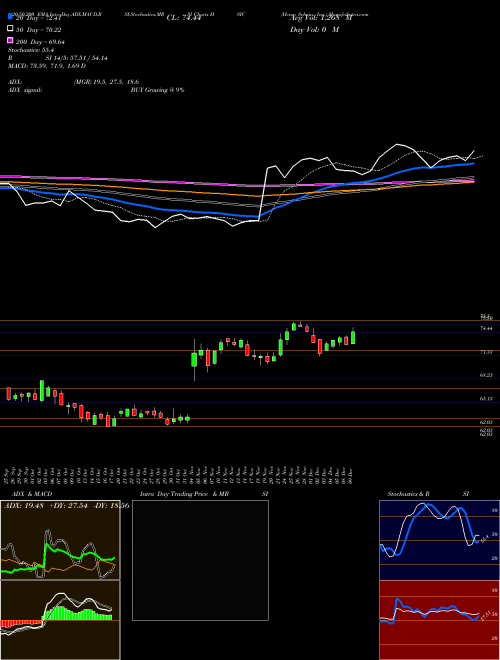500x660 pixels.
Task: Select the '200 Day - 69.64' label
Action: [x=40, y=41]
